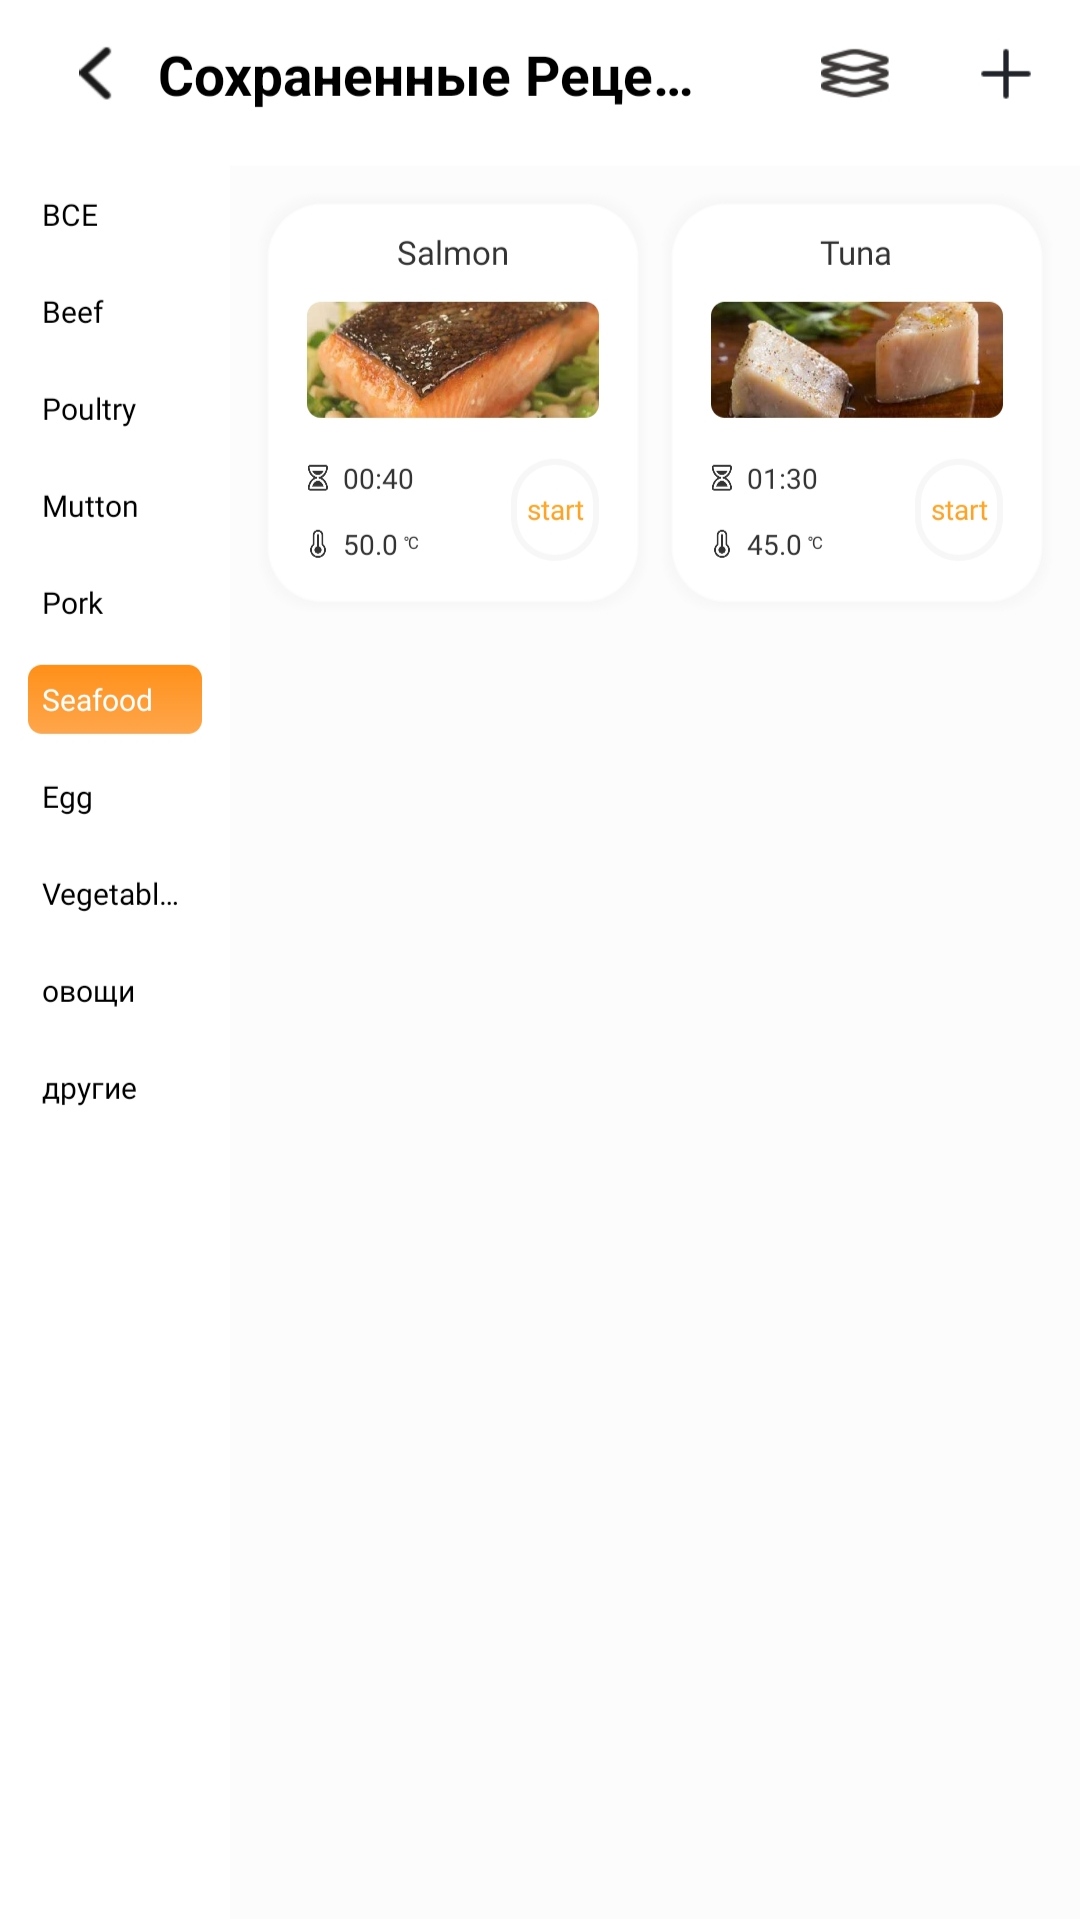
Task: Click the Salmon thermometer icon
Action: coord(318,545)
